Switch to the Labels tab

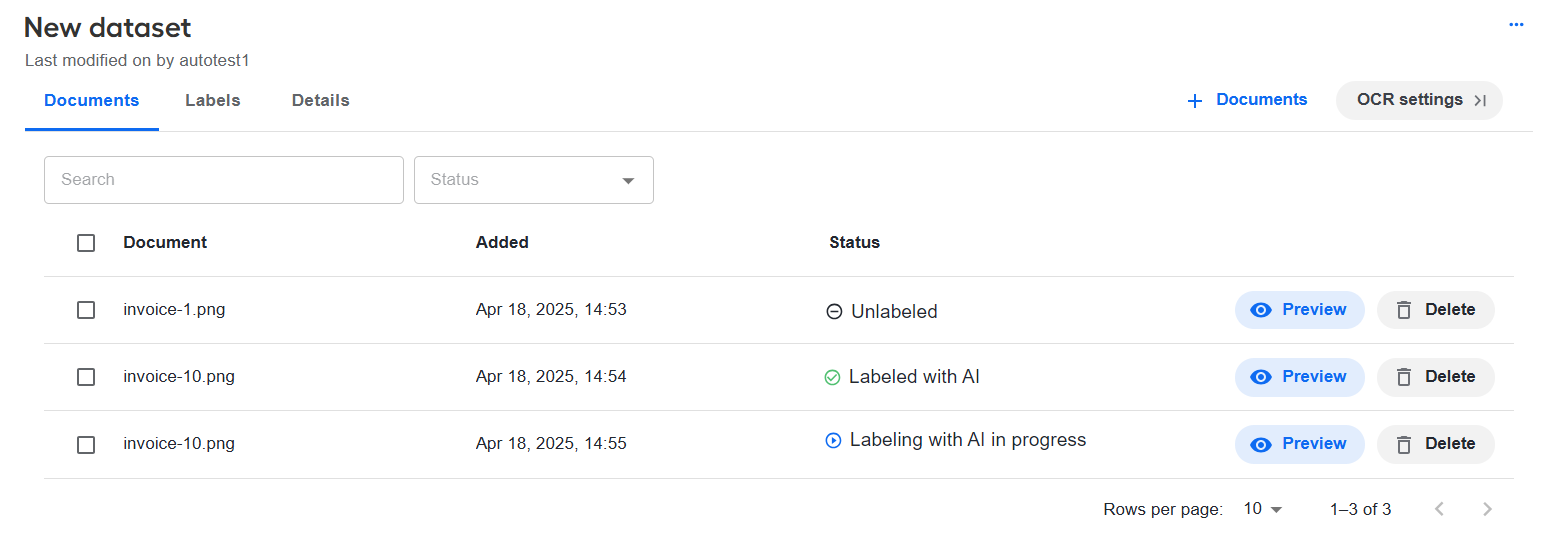(x=213, y=100)
